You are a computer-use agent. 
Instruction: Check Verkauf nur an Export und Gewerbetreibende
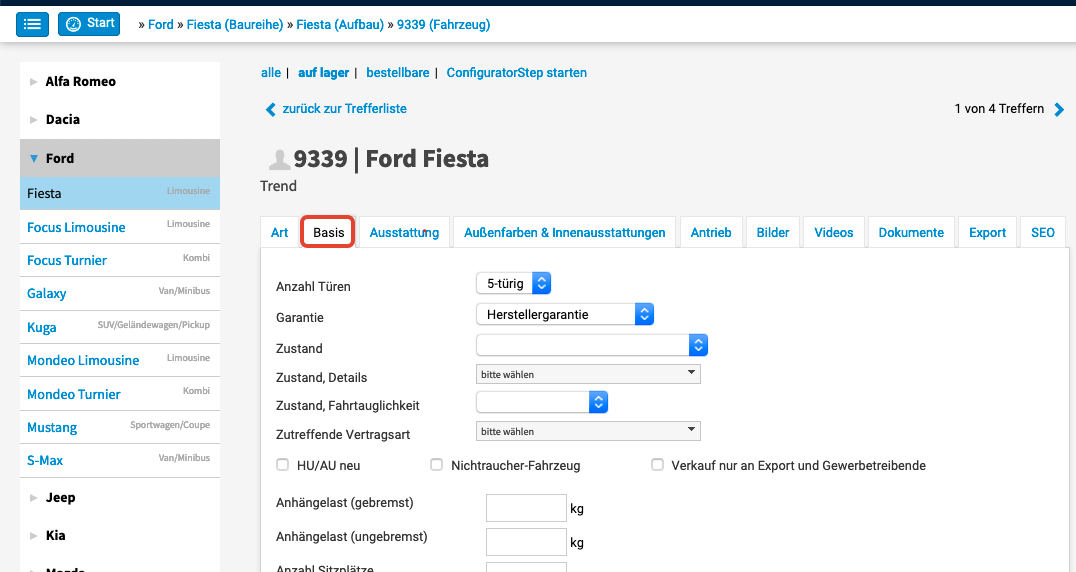tap(657, 465)
